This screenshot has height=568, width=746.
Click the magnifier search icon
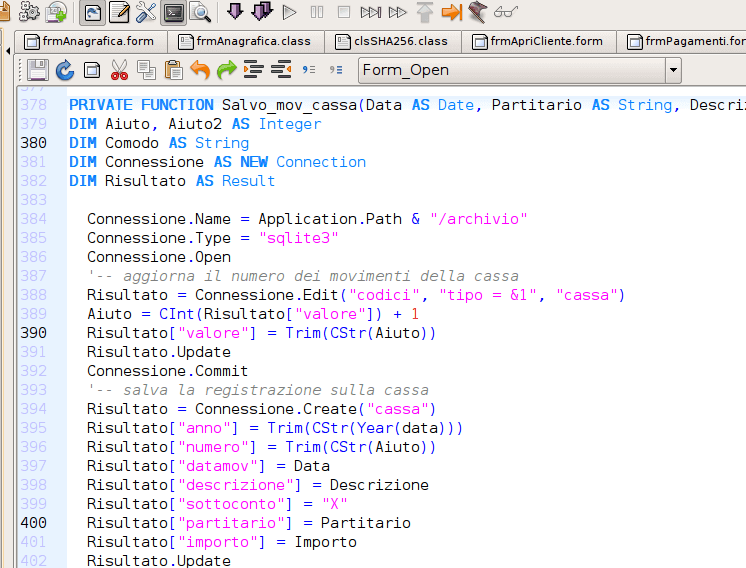[x=200, y=12]
